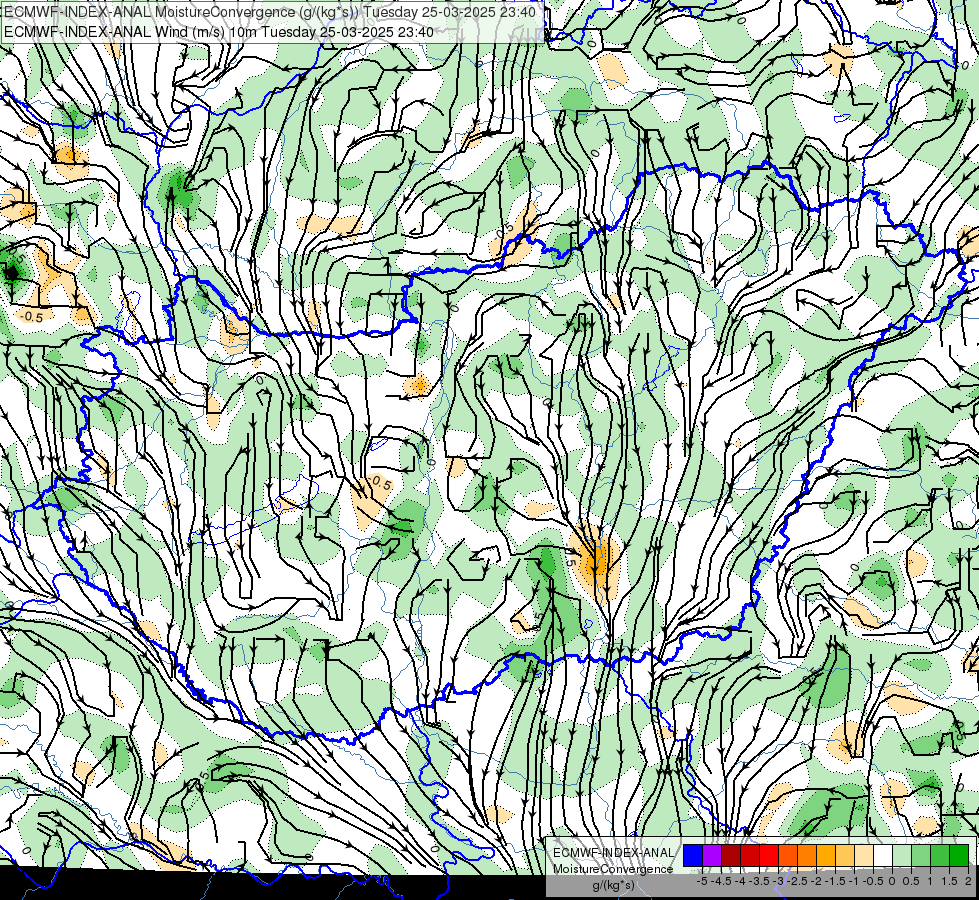
Task: Click the 'MoistureConvergence' label in the legend
Action: 613,869
